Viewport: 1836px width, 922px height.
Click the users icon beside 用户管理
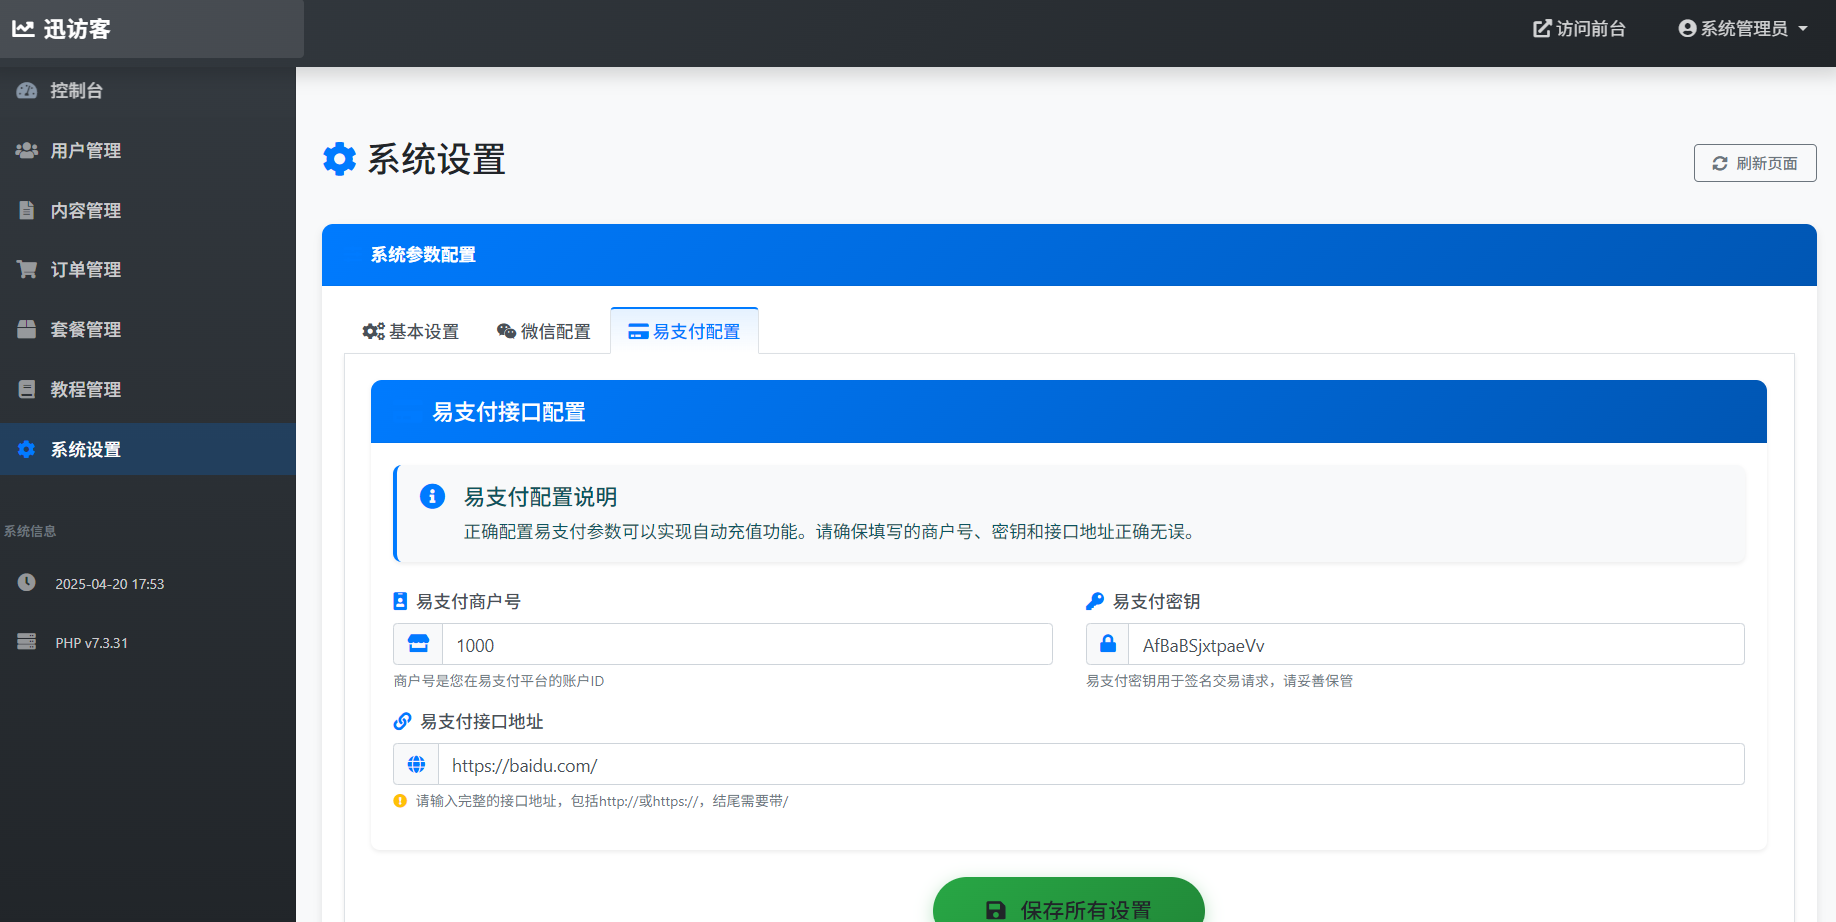[x=27, y=150]
